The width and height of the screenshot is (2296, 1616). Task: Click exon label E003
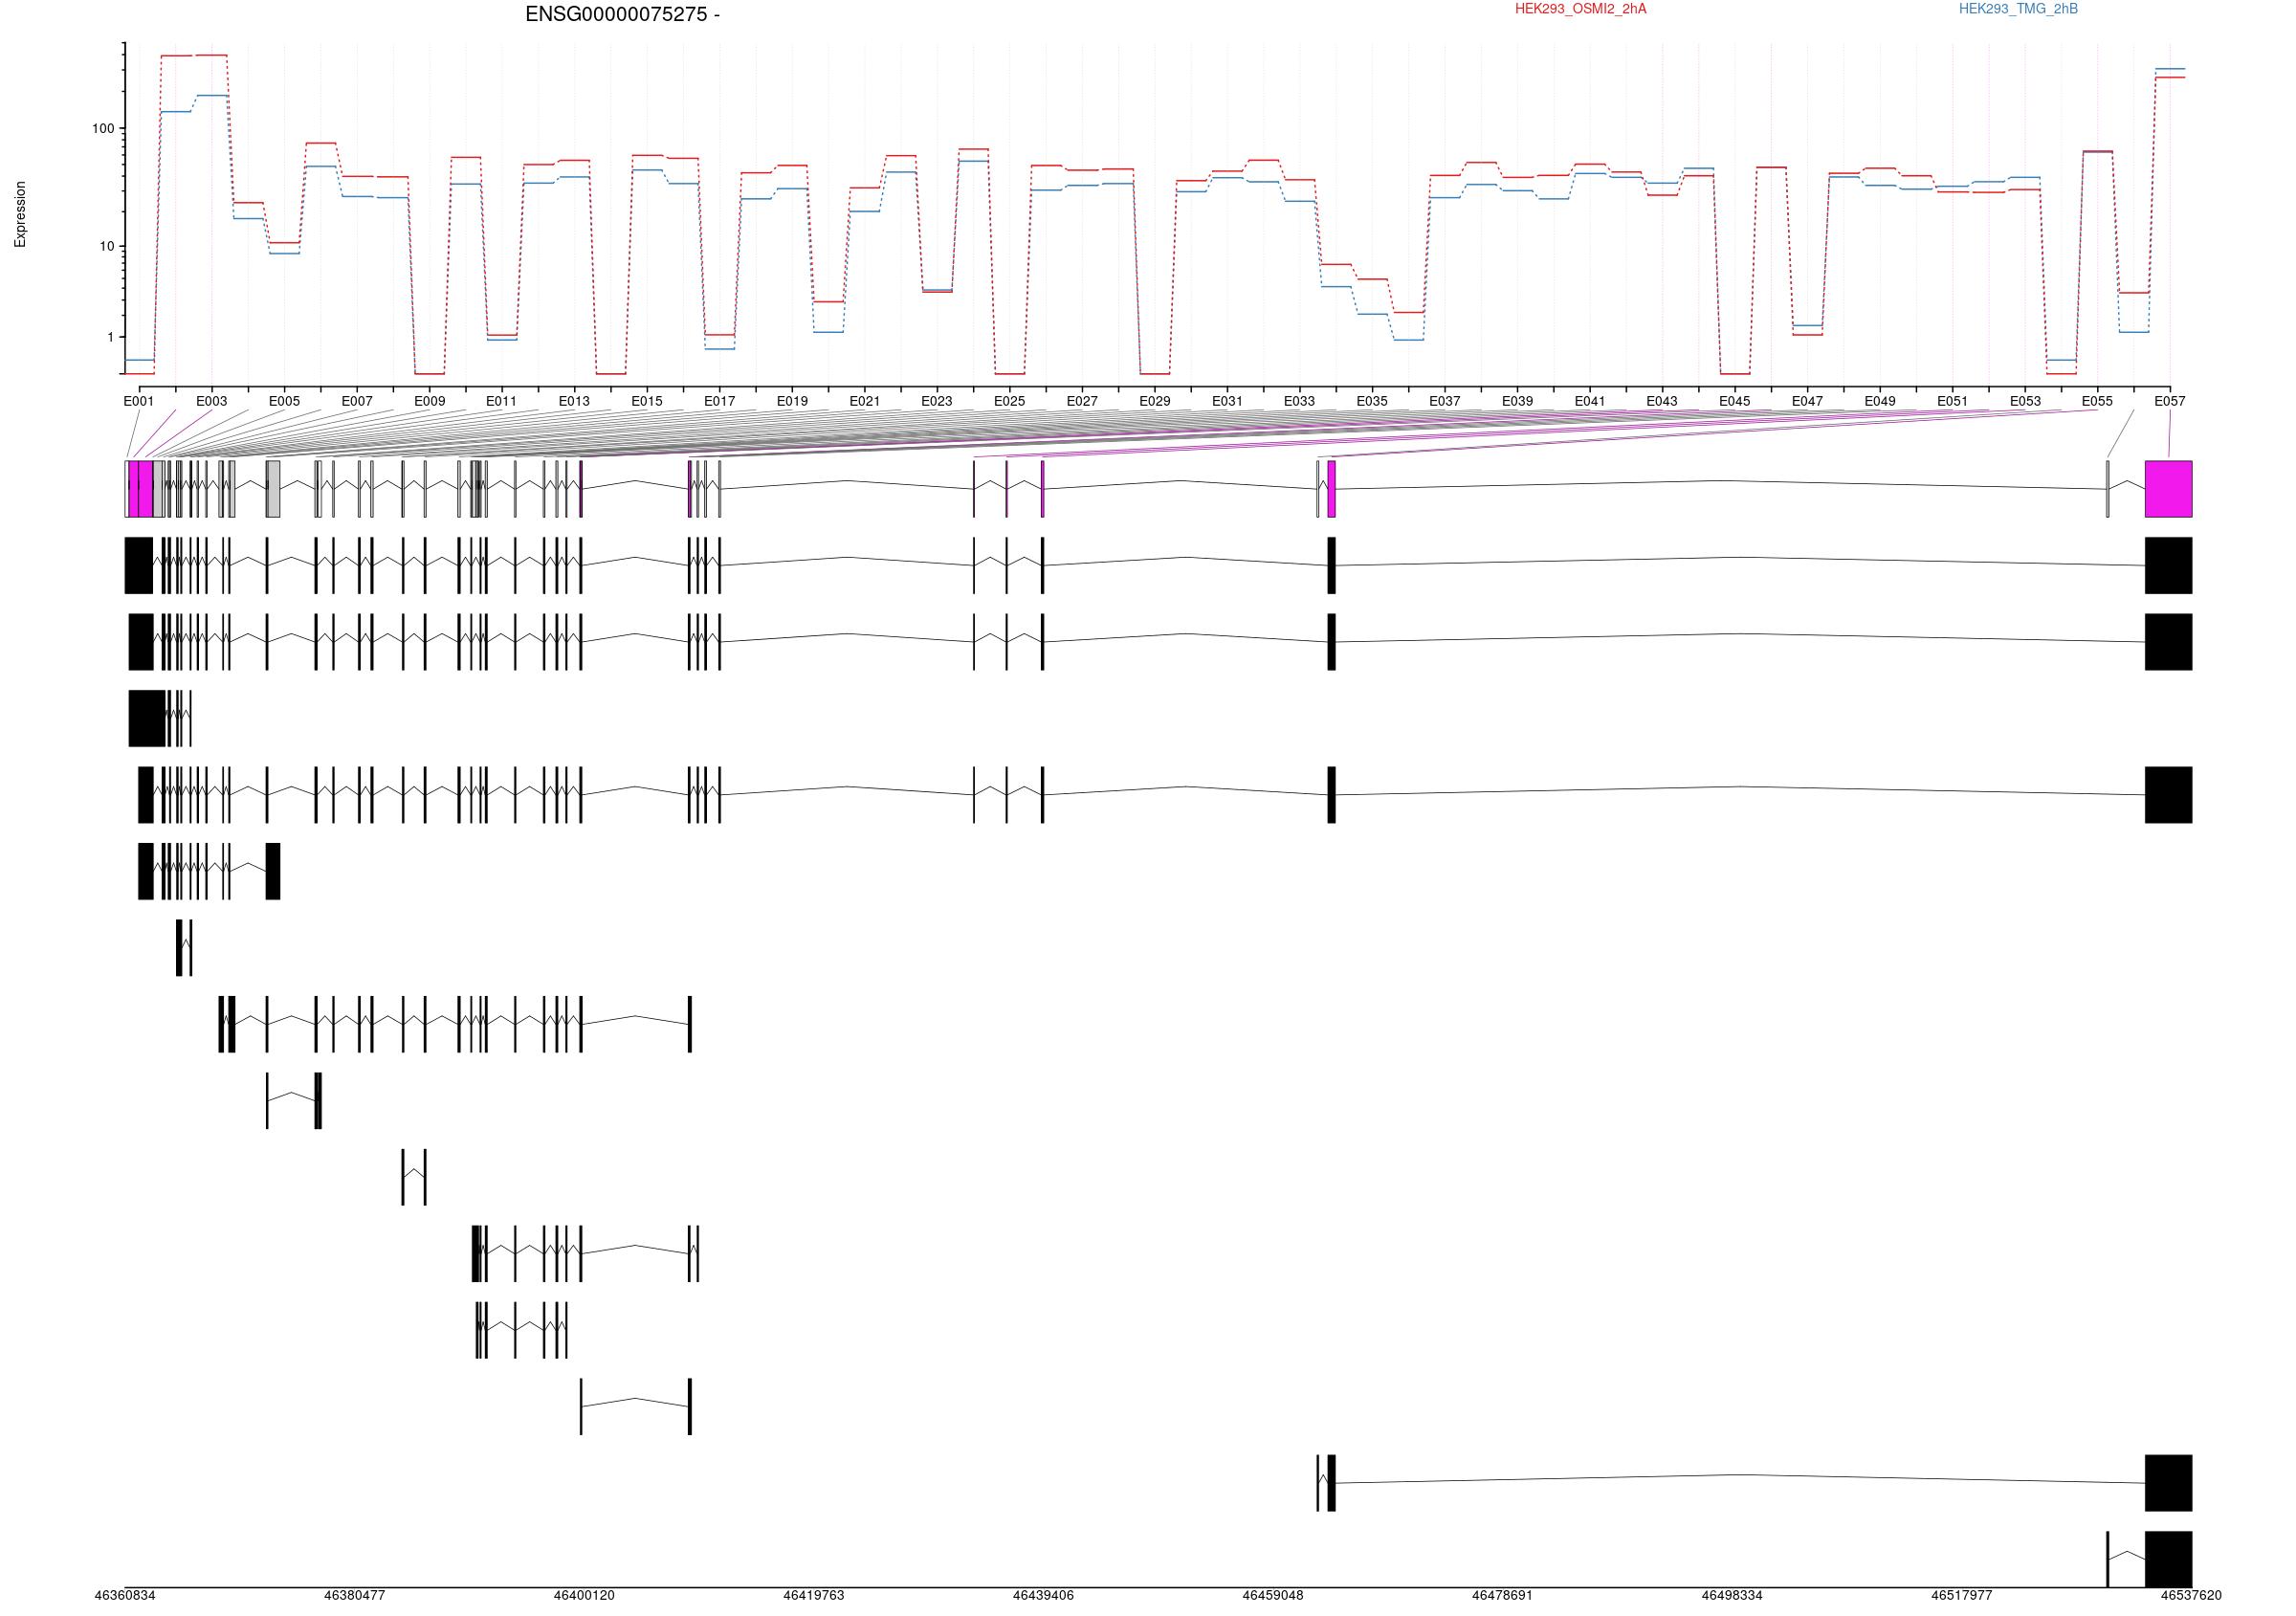[x=212, y=401]
